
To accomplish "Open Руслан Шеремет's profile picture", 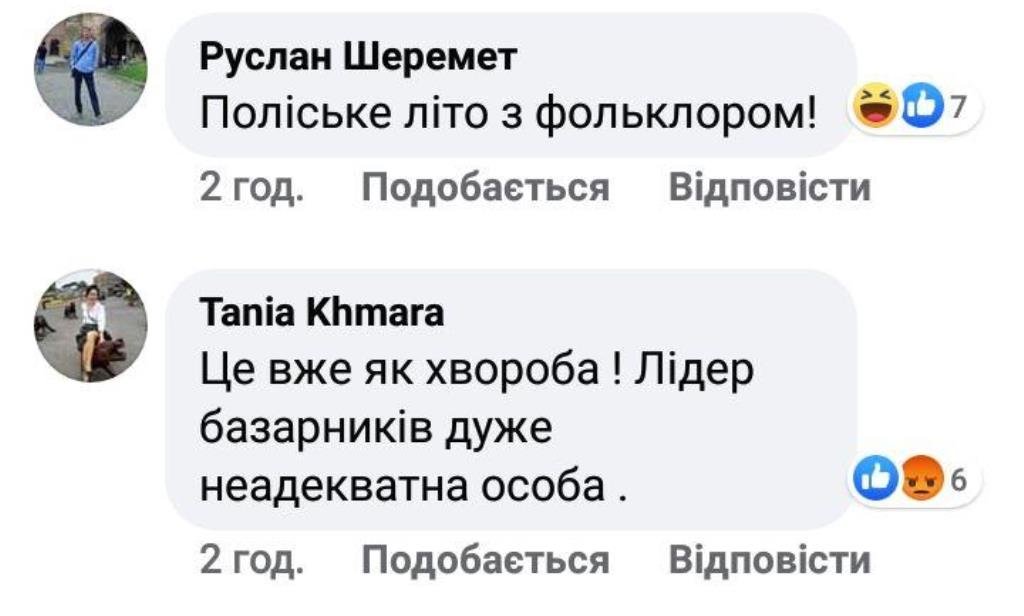I will click(91, 70).
